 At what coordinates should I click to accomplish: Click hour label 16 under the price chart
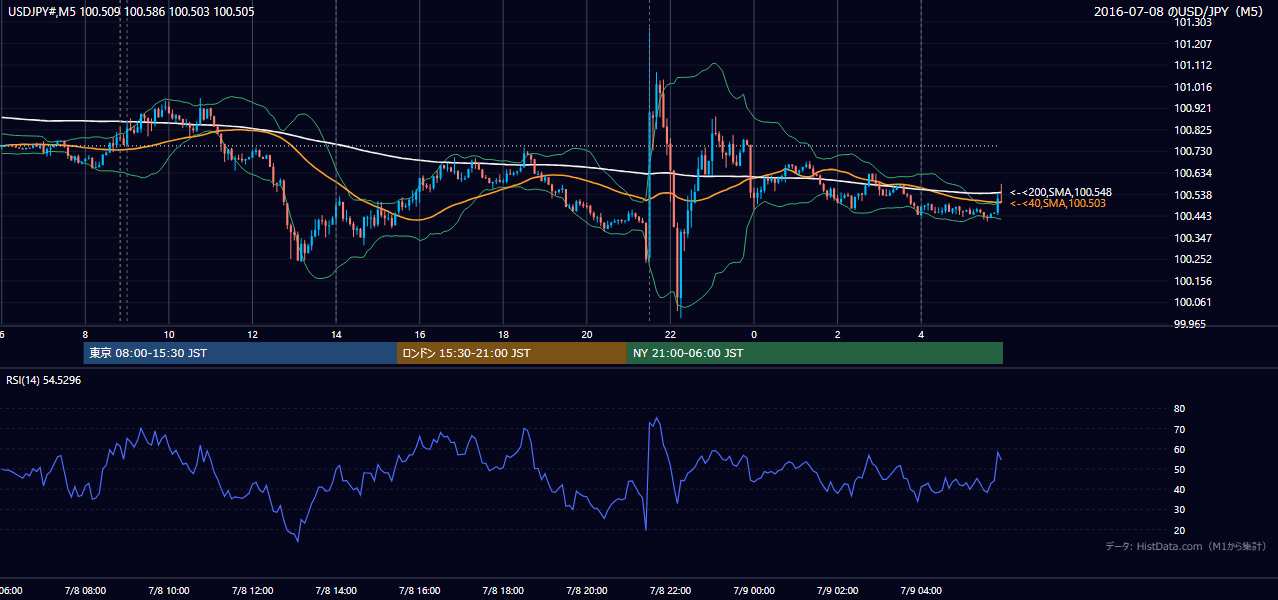420,334
